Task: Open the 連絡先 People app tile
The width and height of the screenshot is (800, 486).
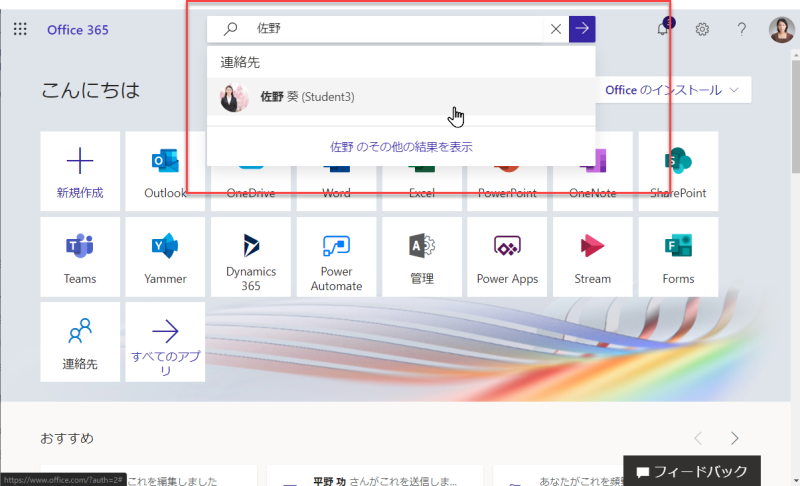Action: pos(80,342)
